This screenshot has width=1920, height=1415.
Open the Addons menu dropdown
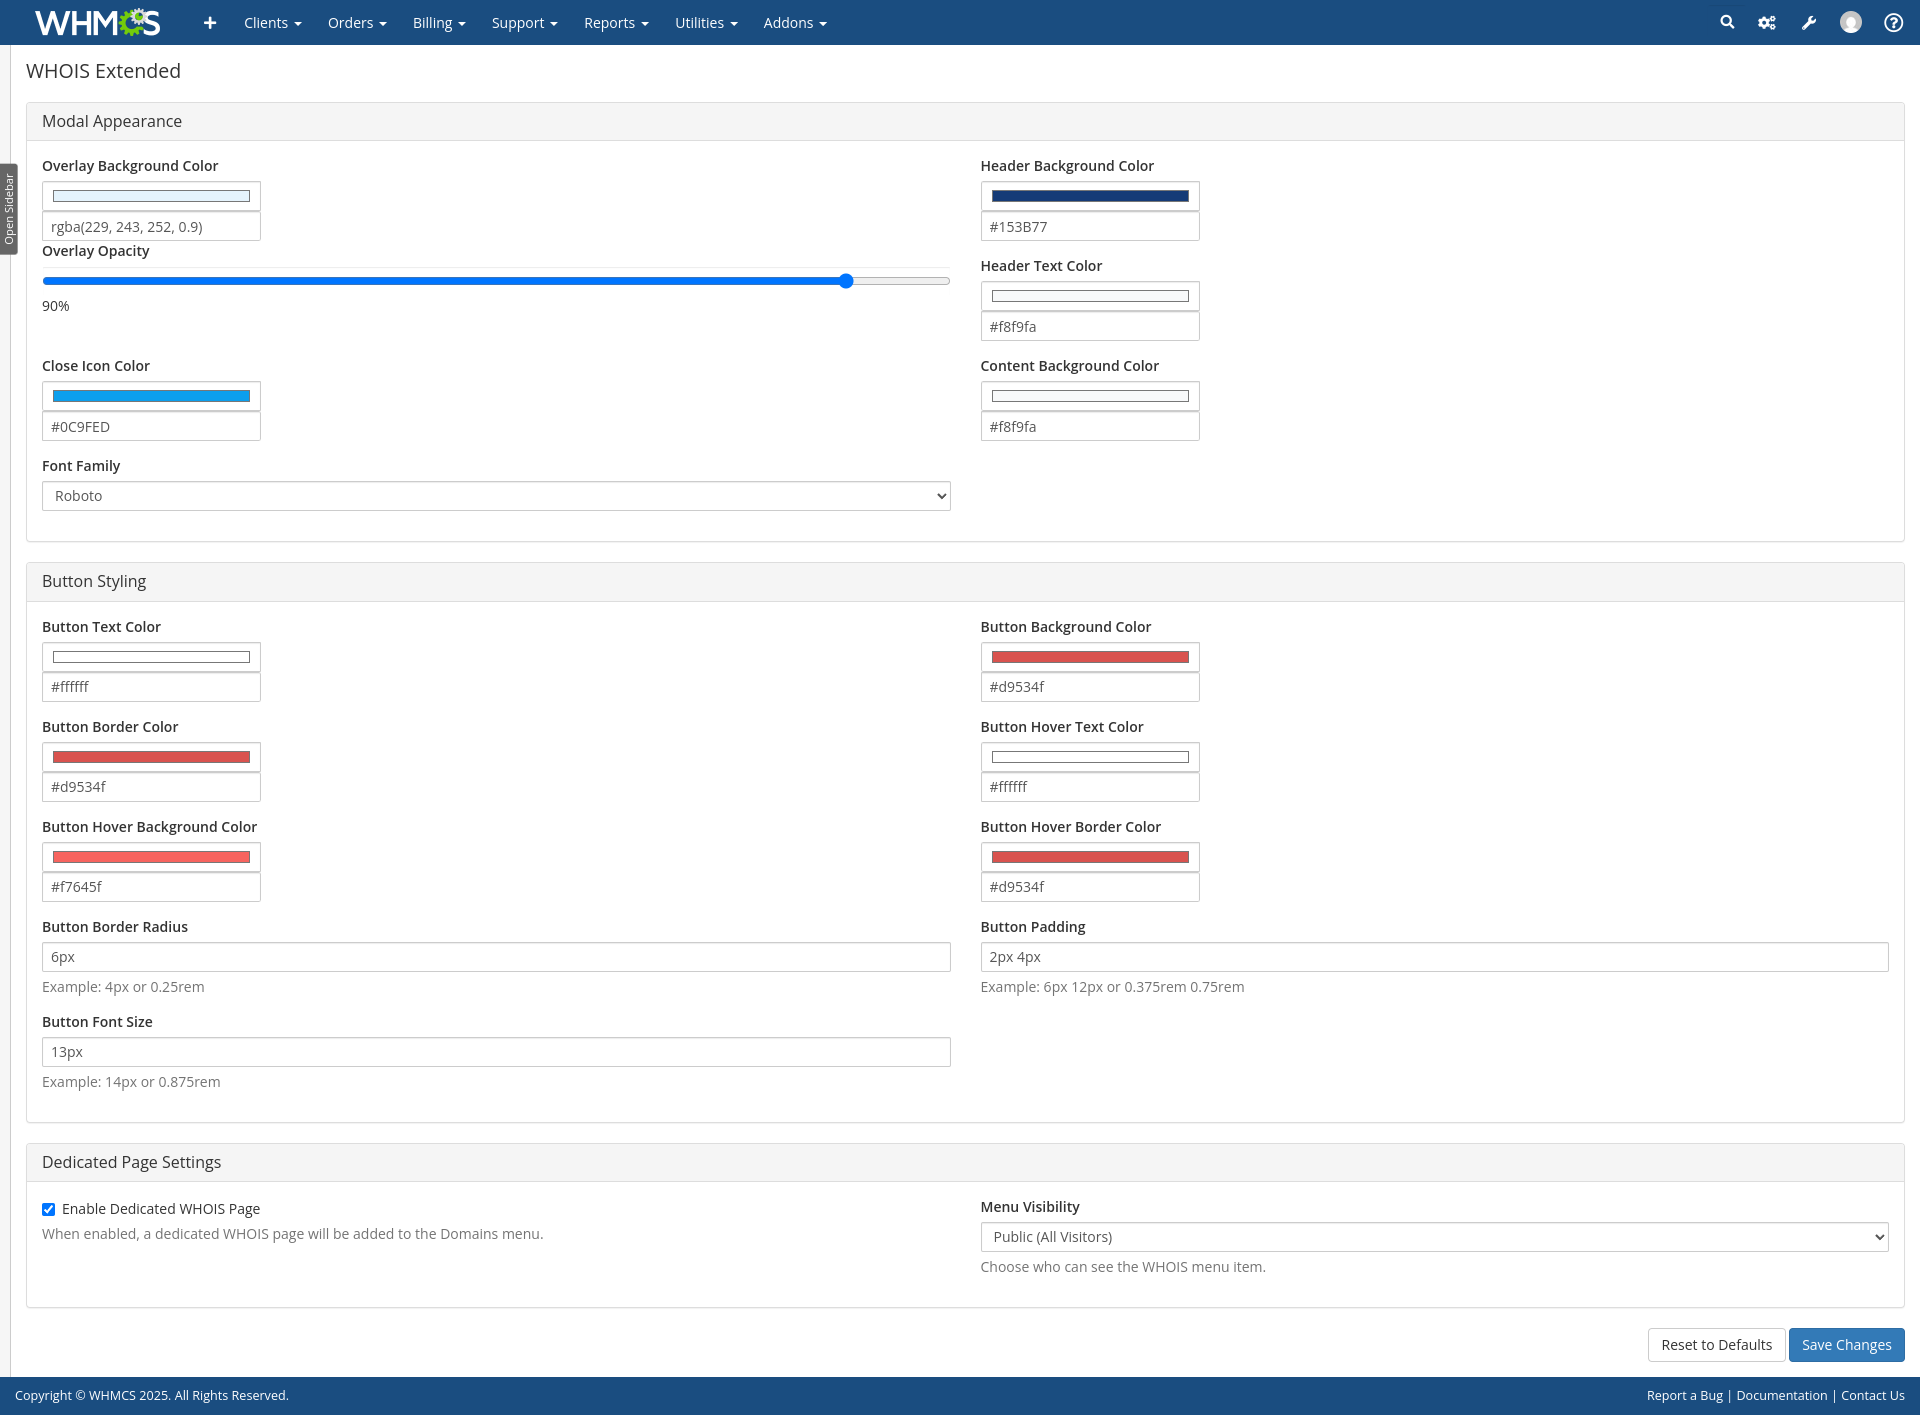(794, 23)
